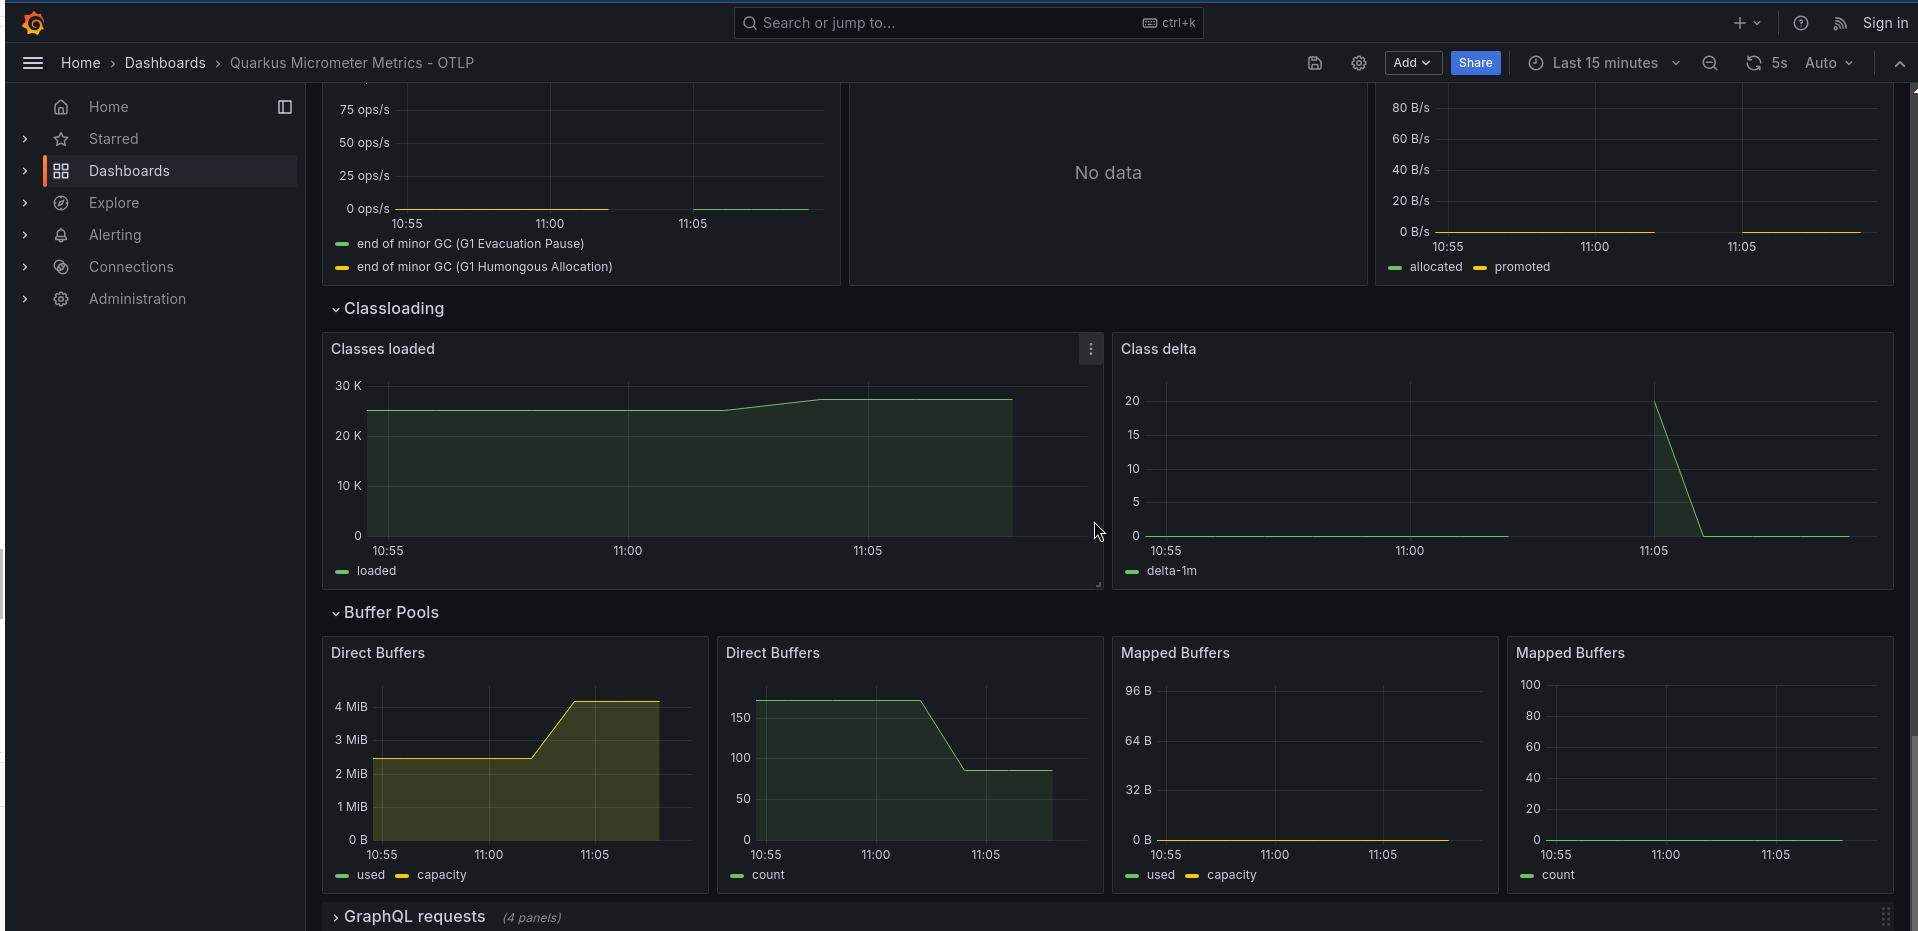The height and width of the screenshot is (931, 1918).
Task: Open Alerting from the sidebar
Action: coord(115,235)
